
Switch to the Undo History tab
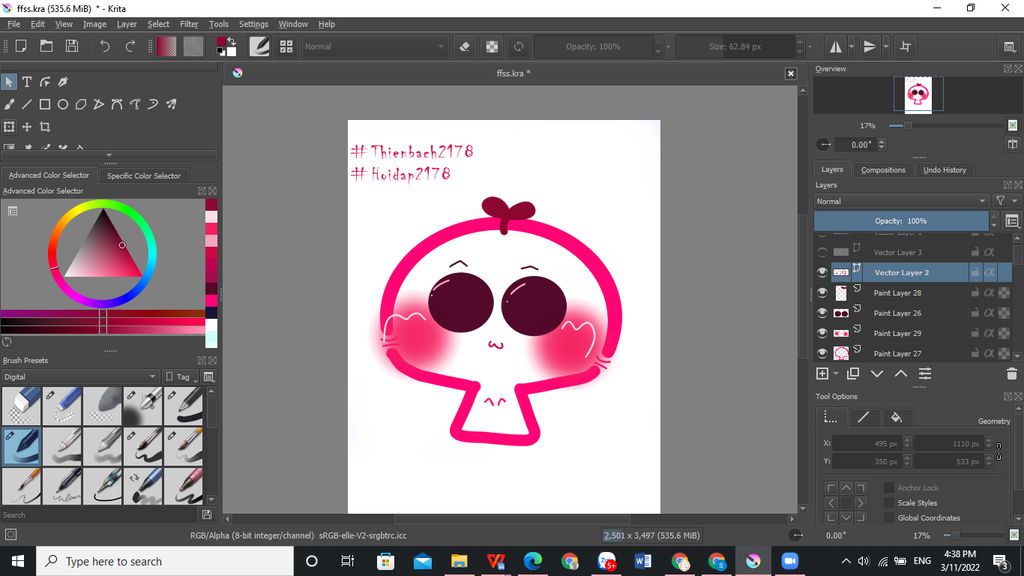click(x=944, y=170)
